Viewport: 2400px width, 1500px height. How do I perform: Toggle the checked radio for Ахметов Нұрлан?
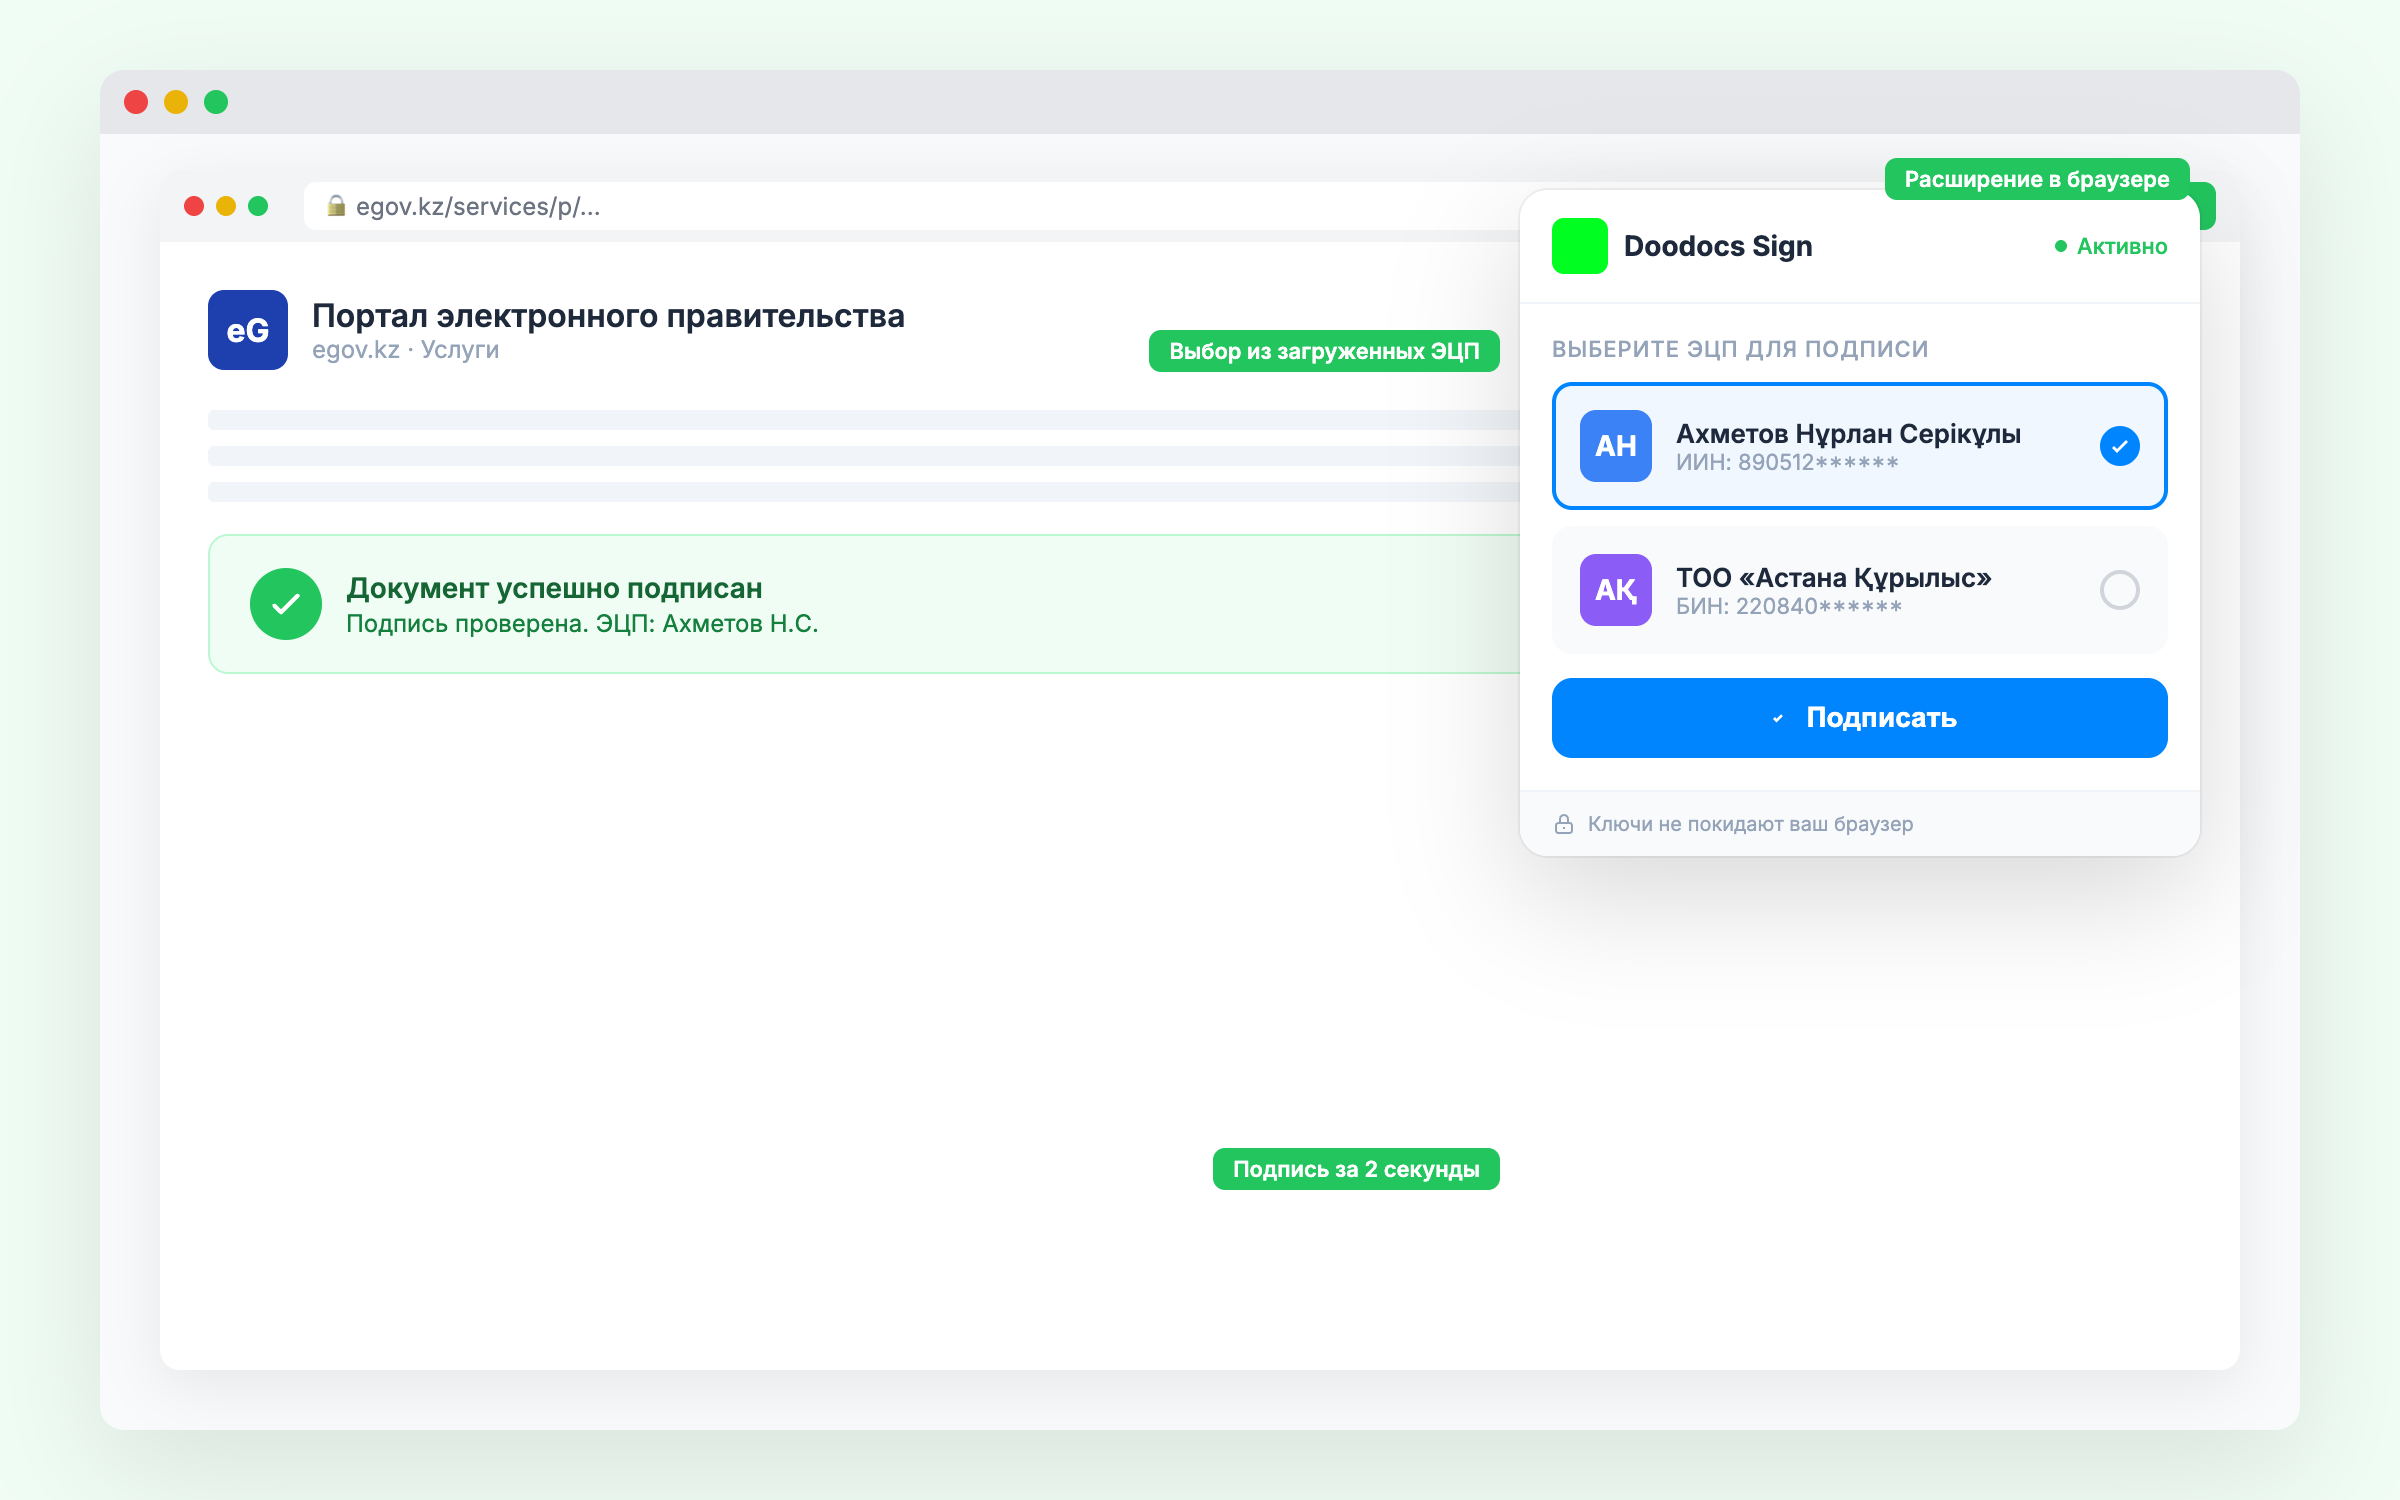coord(2119,446)
